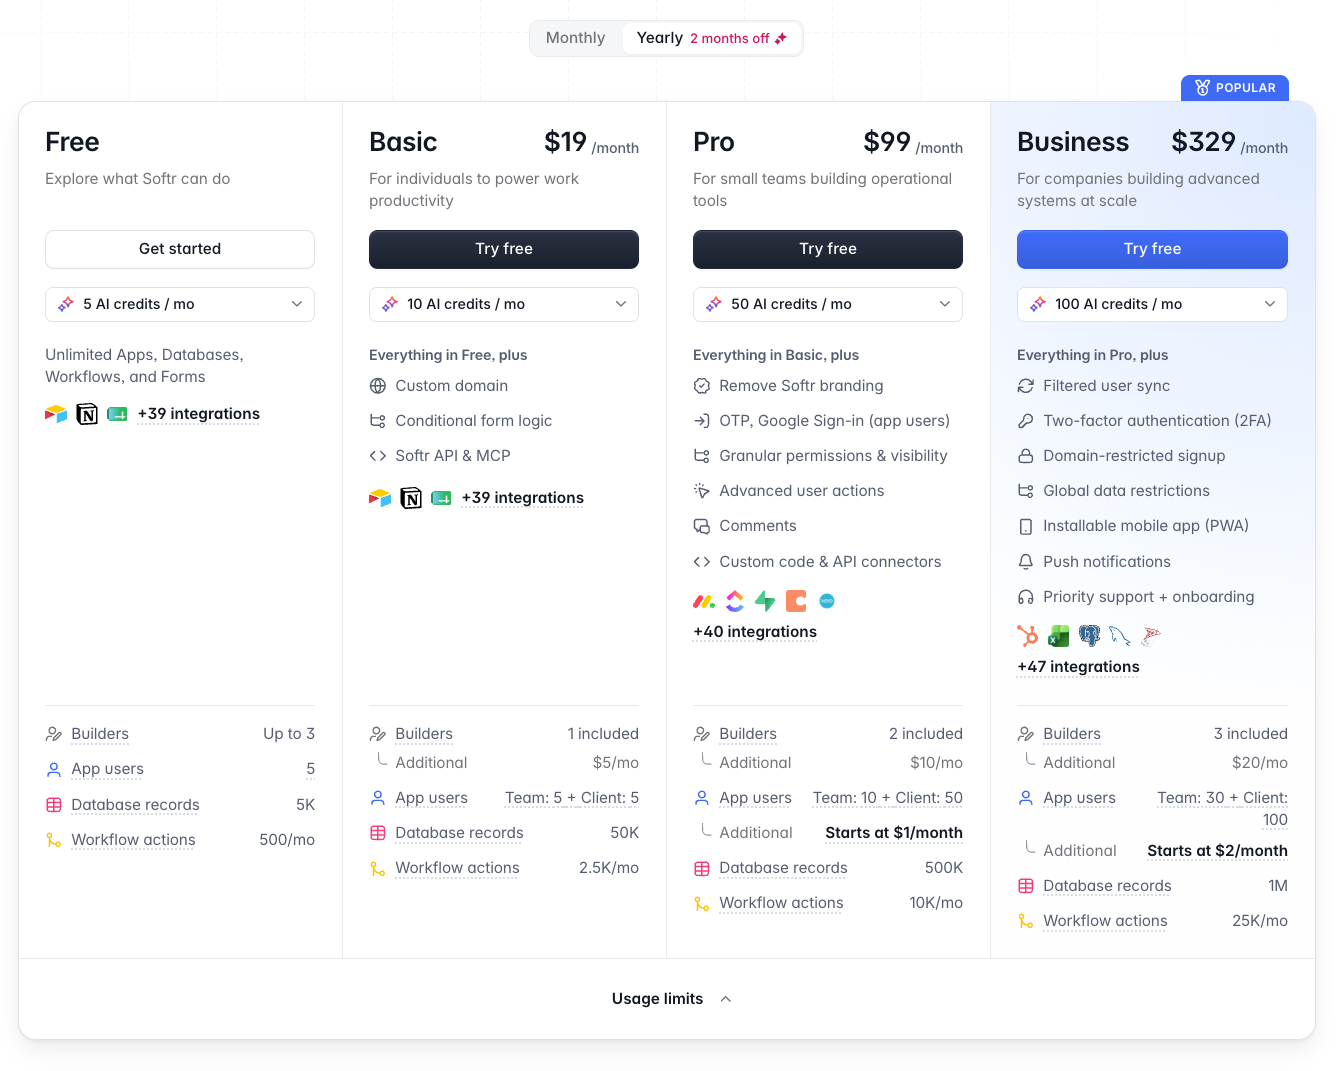
Task: Click Database records in the Basic plan
Action: pos(459,833)
